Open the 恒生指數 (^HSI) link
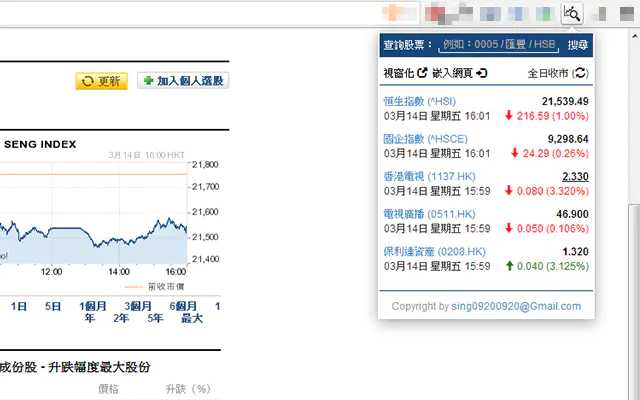 (x=420, y=102)
